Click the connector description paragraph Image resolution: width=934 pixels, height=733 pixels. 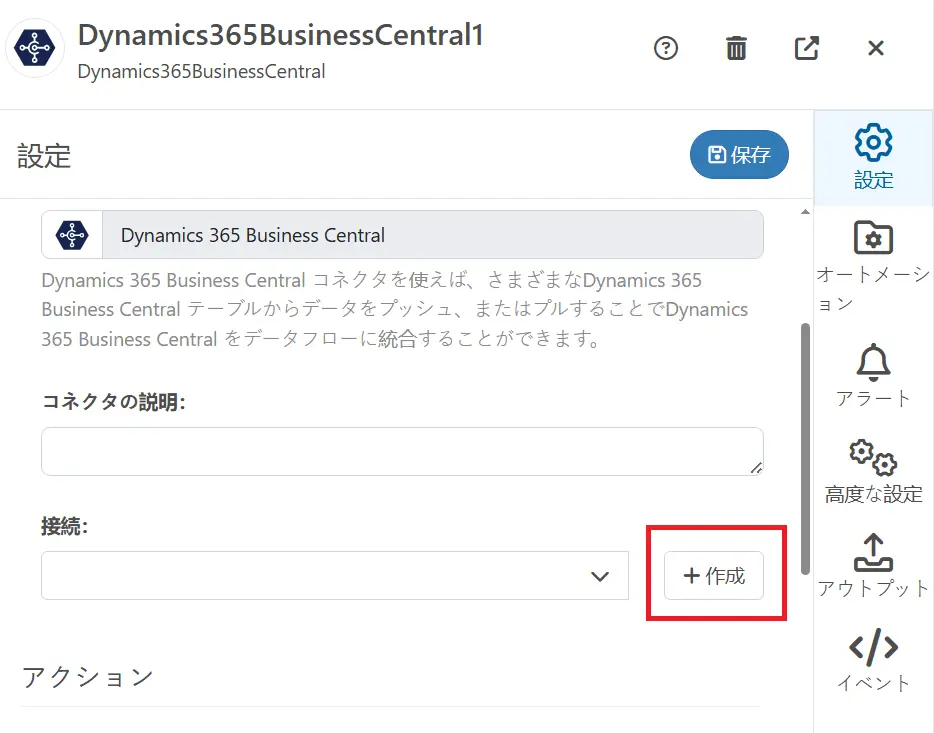[394, 310]
